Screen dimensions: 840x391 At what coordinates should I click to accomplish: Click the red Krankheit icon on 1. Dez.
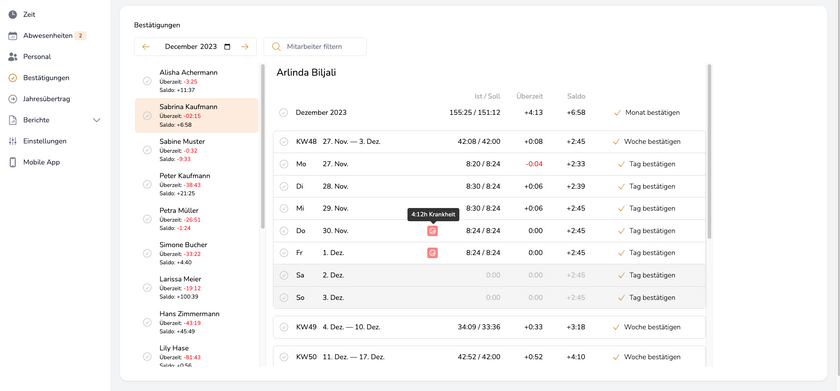pyautogui.click(x=432, y=253)
